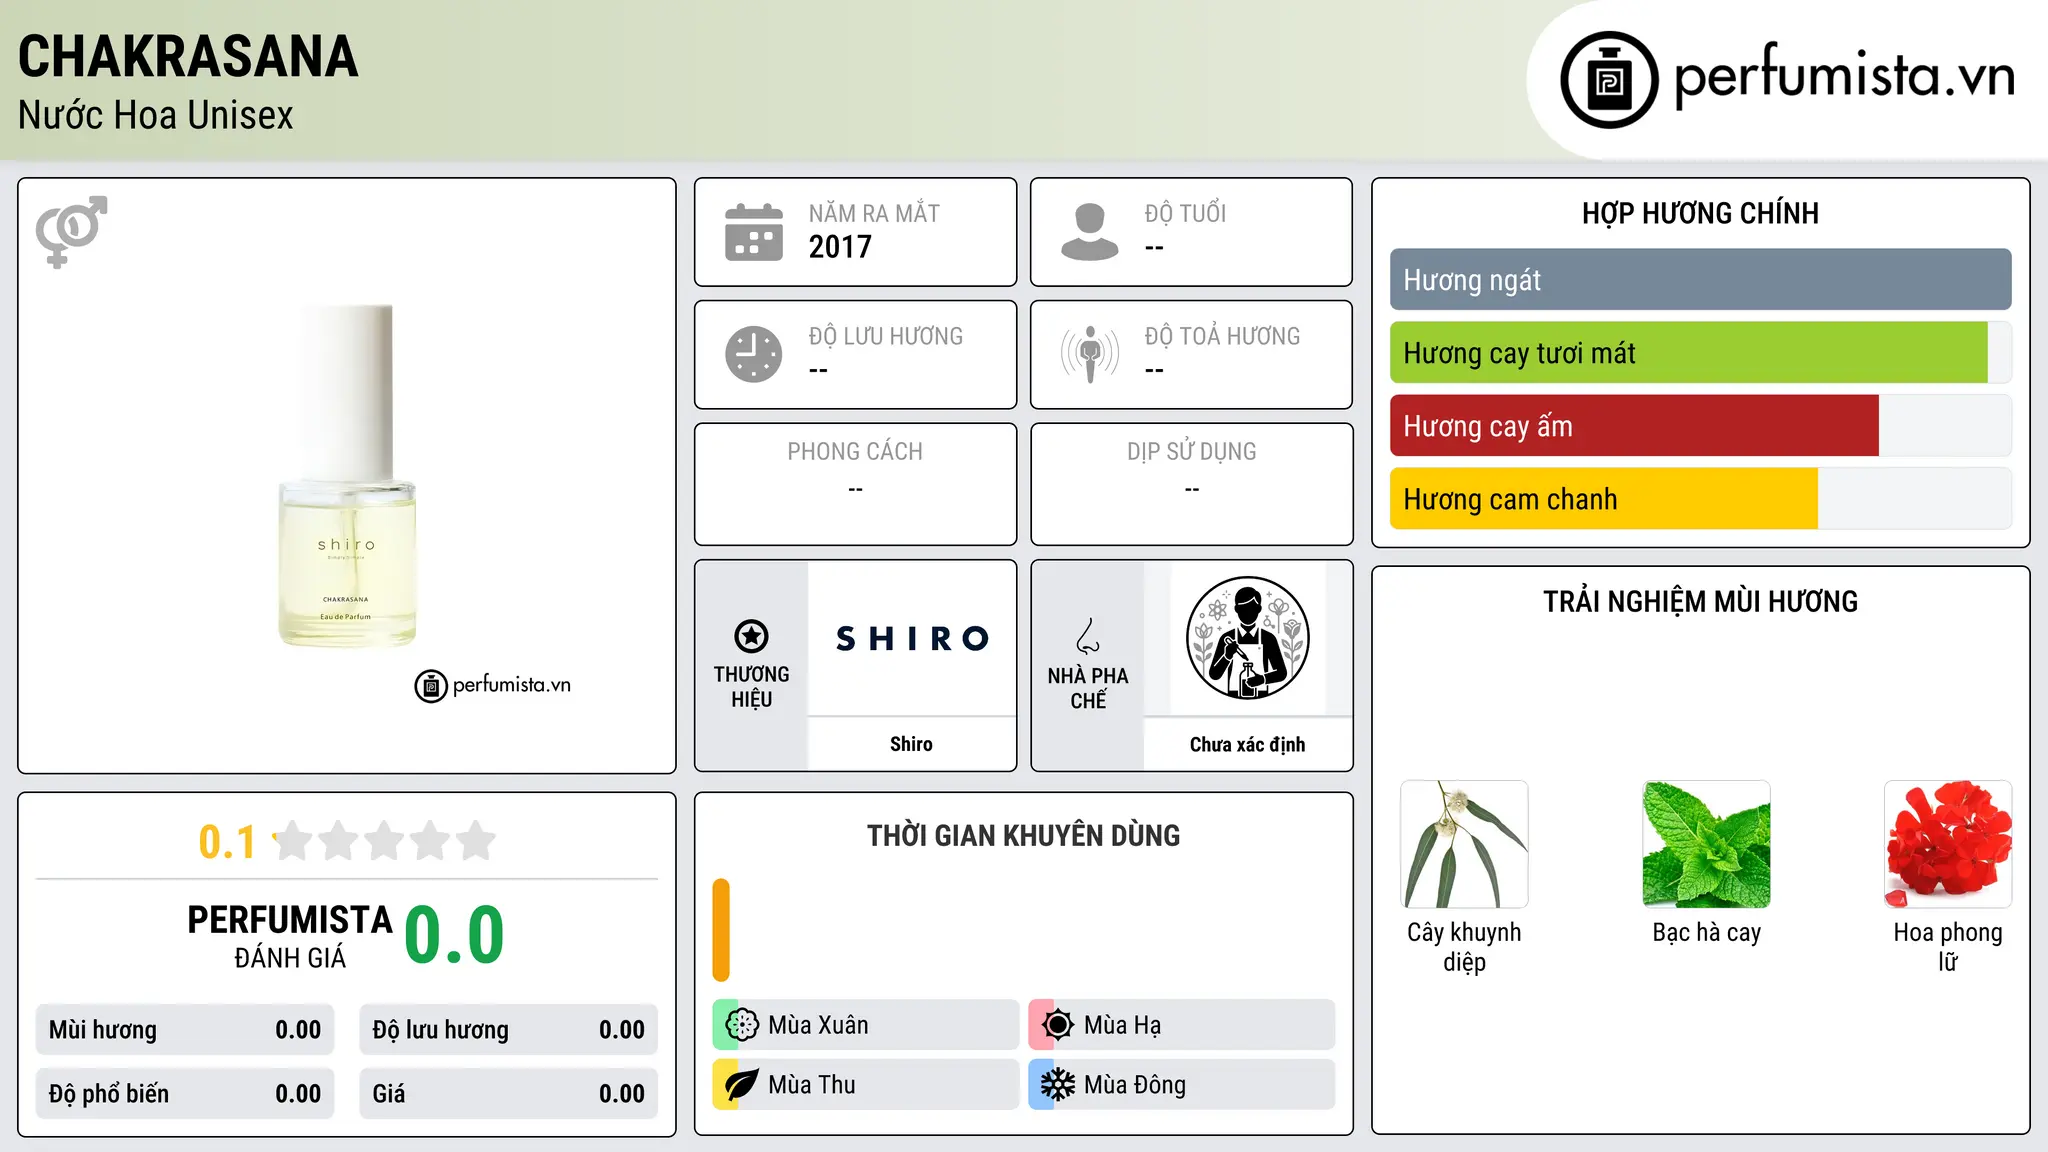Click the Hương cam chanh accord bar
The width and height of the screenshot is (2048, 1152).
(x=1700, y=499)
